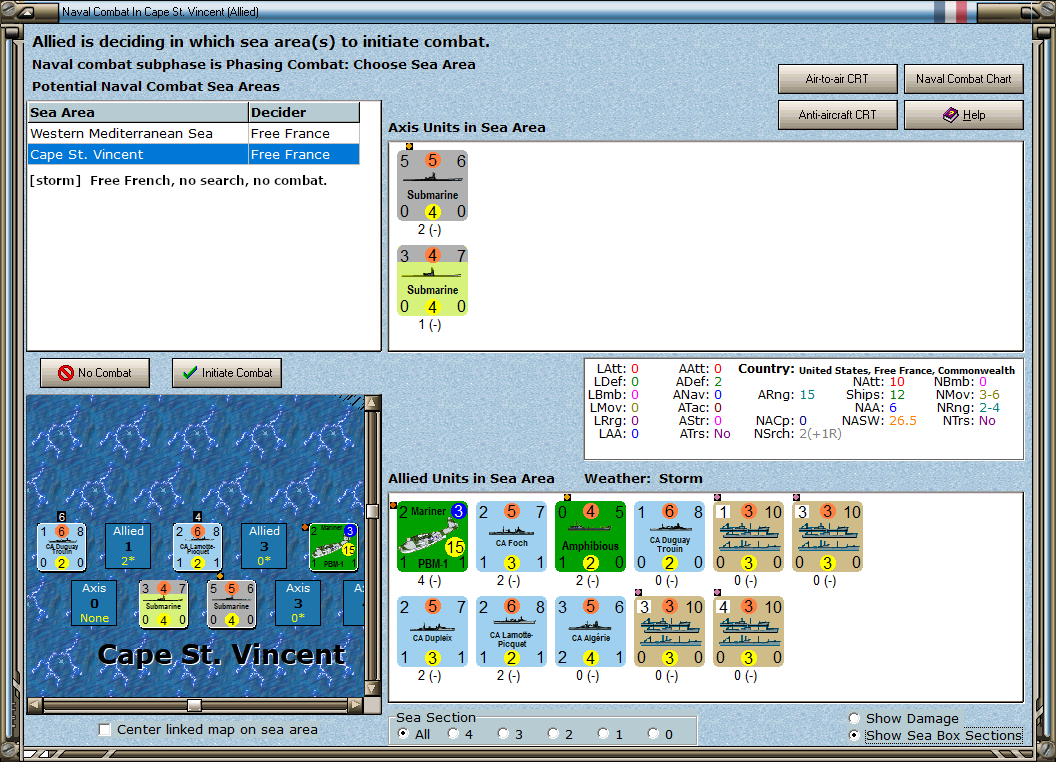Select Western Mediterranean Sea row
1056x762 pixels.
(194, 133)
